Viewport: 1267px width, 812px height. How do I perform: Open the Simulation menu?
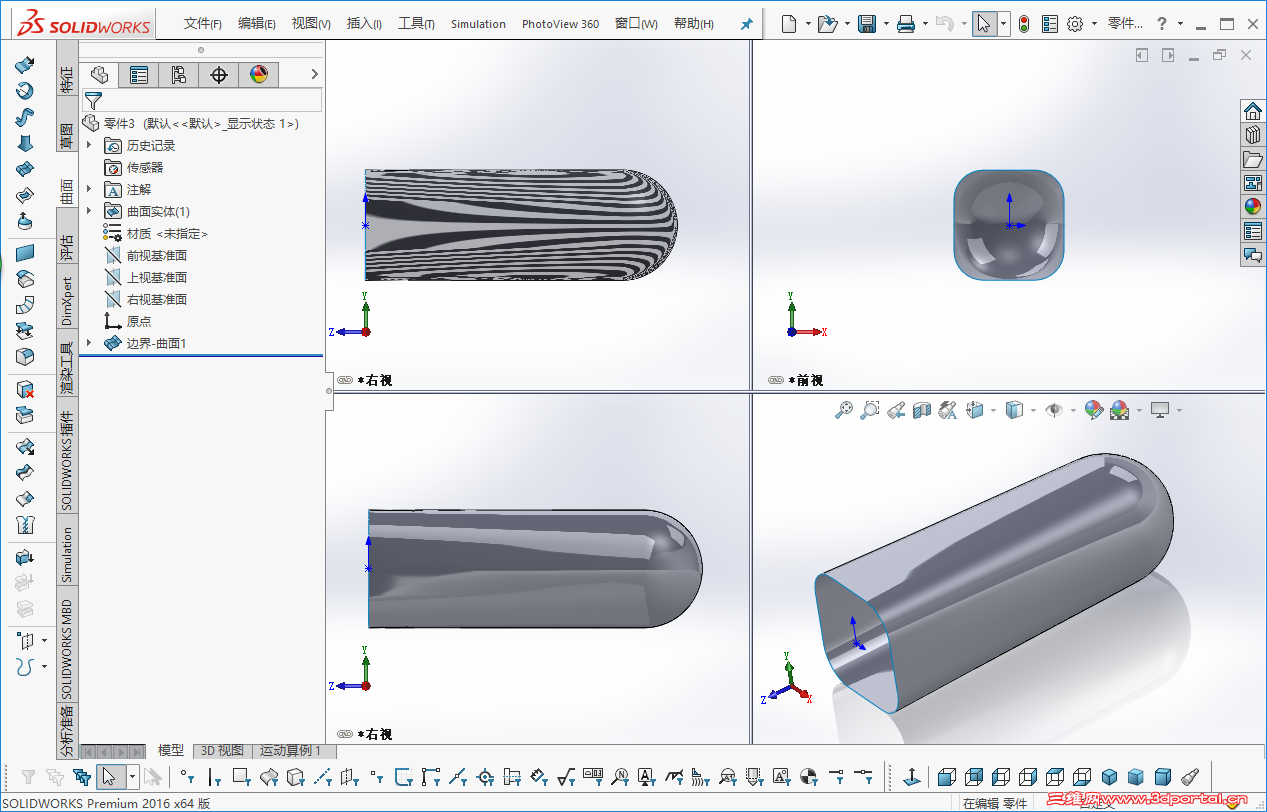click(x=478, y=24)
